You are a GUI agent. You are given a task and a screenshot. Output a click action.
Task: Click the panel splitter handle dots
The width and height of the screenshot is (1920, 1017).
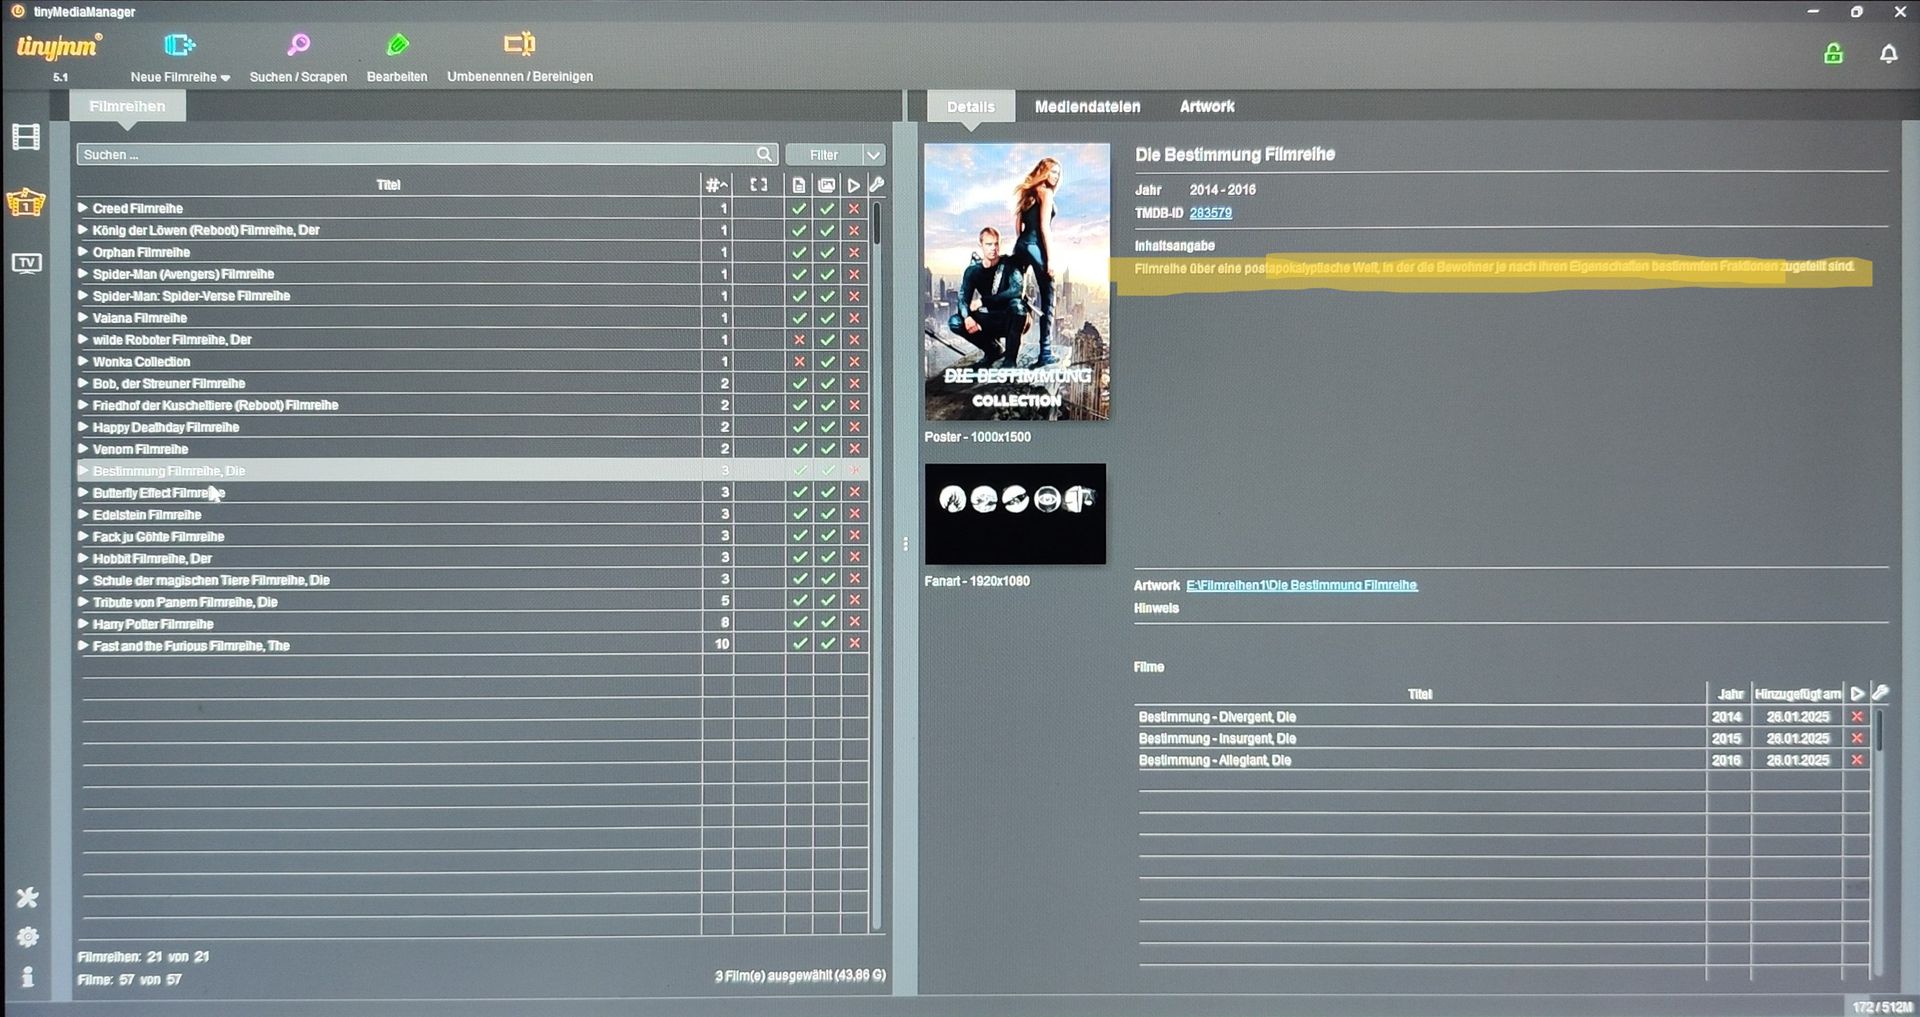(x=906, y=544)
